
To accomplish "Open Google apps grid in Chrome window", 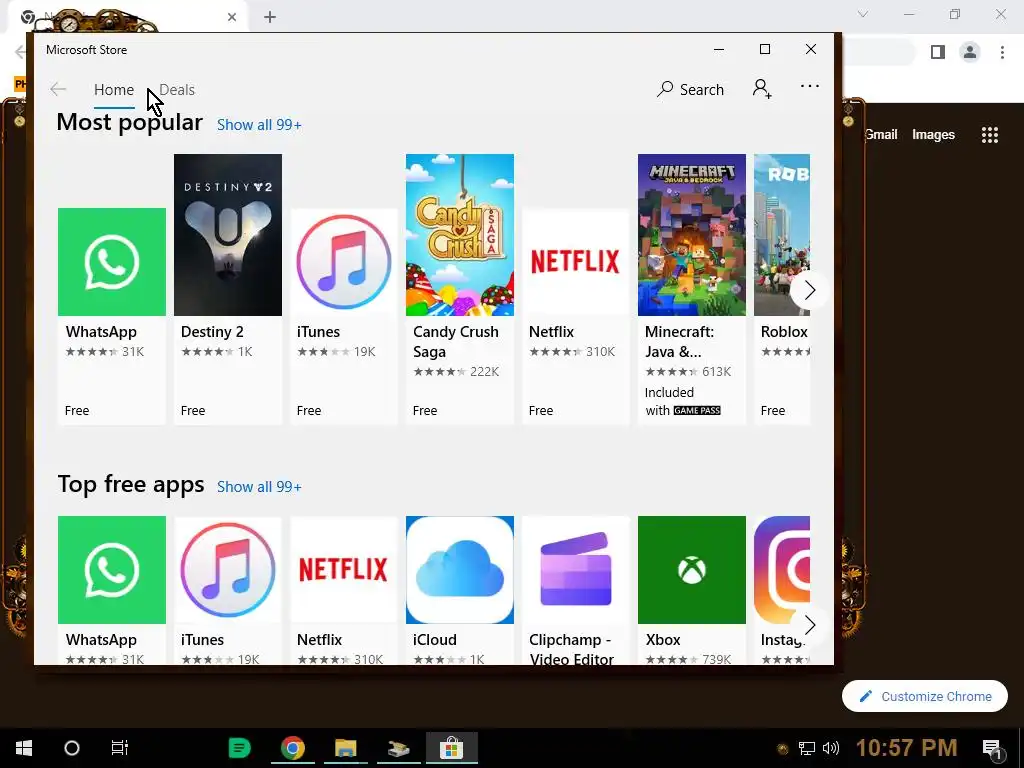I will point(990,135).
